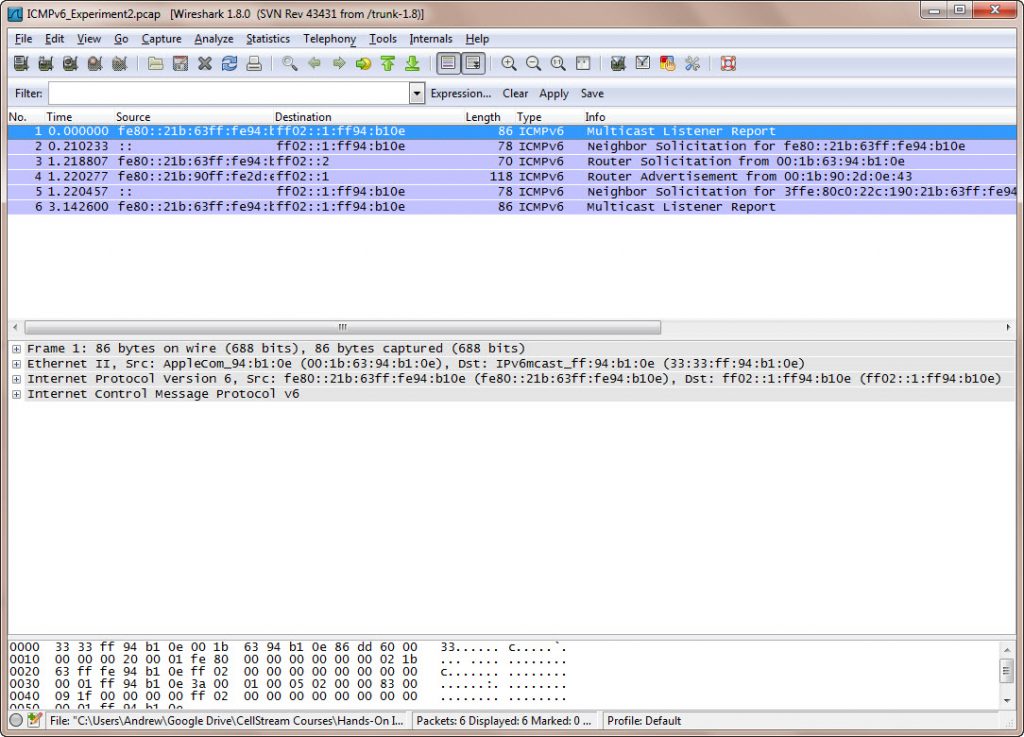
Task: Open the Analyze menu
Action: pos(213,39)
